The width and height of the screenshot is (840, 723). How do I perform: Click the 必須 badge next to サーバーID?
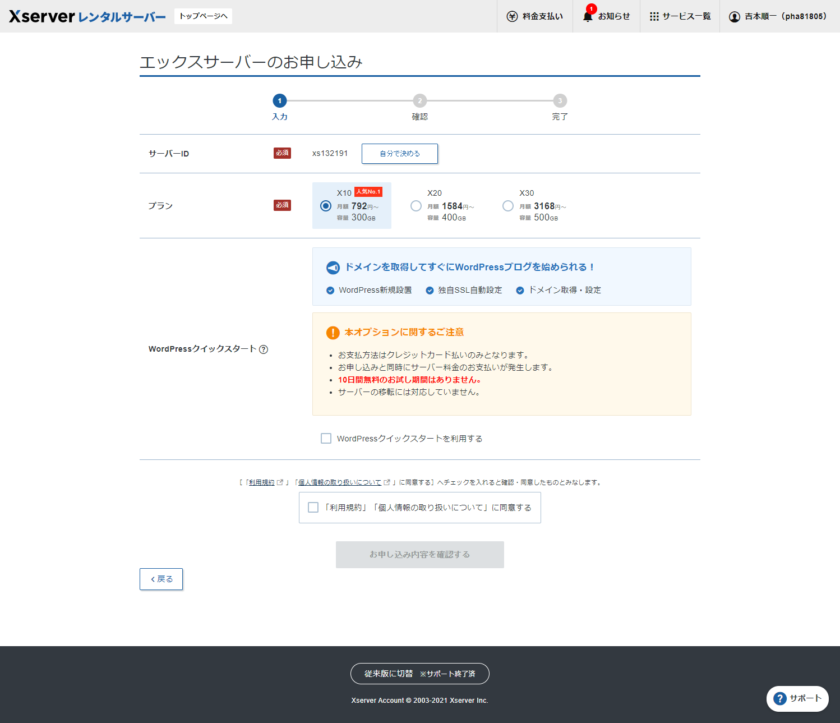[x=282, y=153]
